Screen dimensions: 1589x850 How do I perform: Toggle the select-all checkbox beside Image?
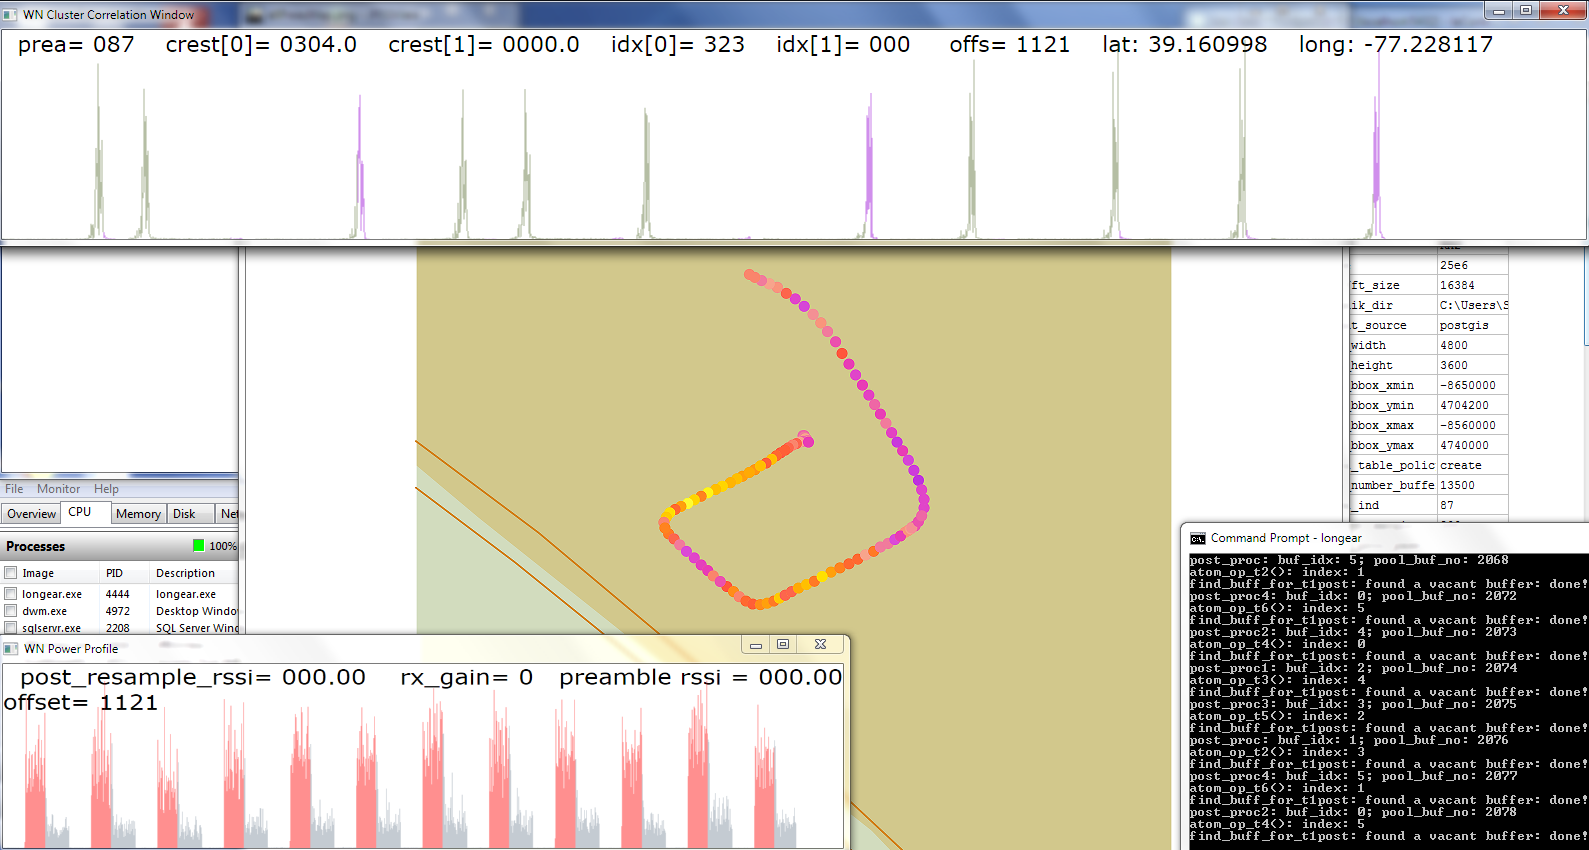pos(11,573)
